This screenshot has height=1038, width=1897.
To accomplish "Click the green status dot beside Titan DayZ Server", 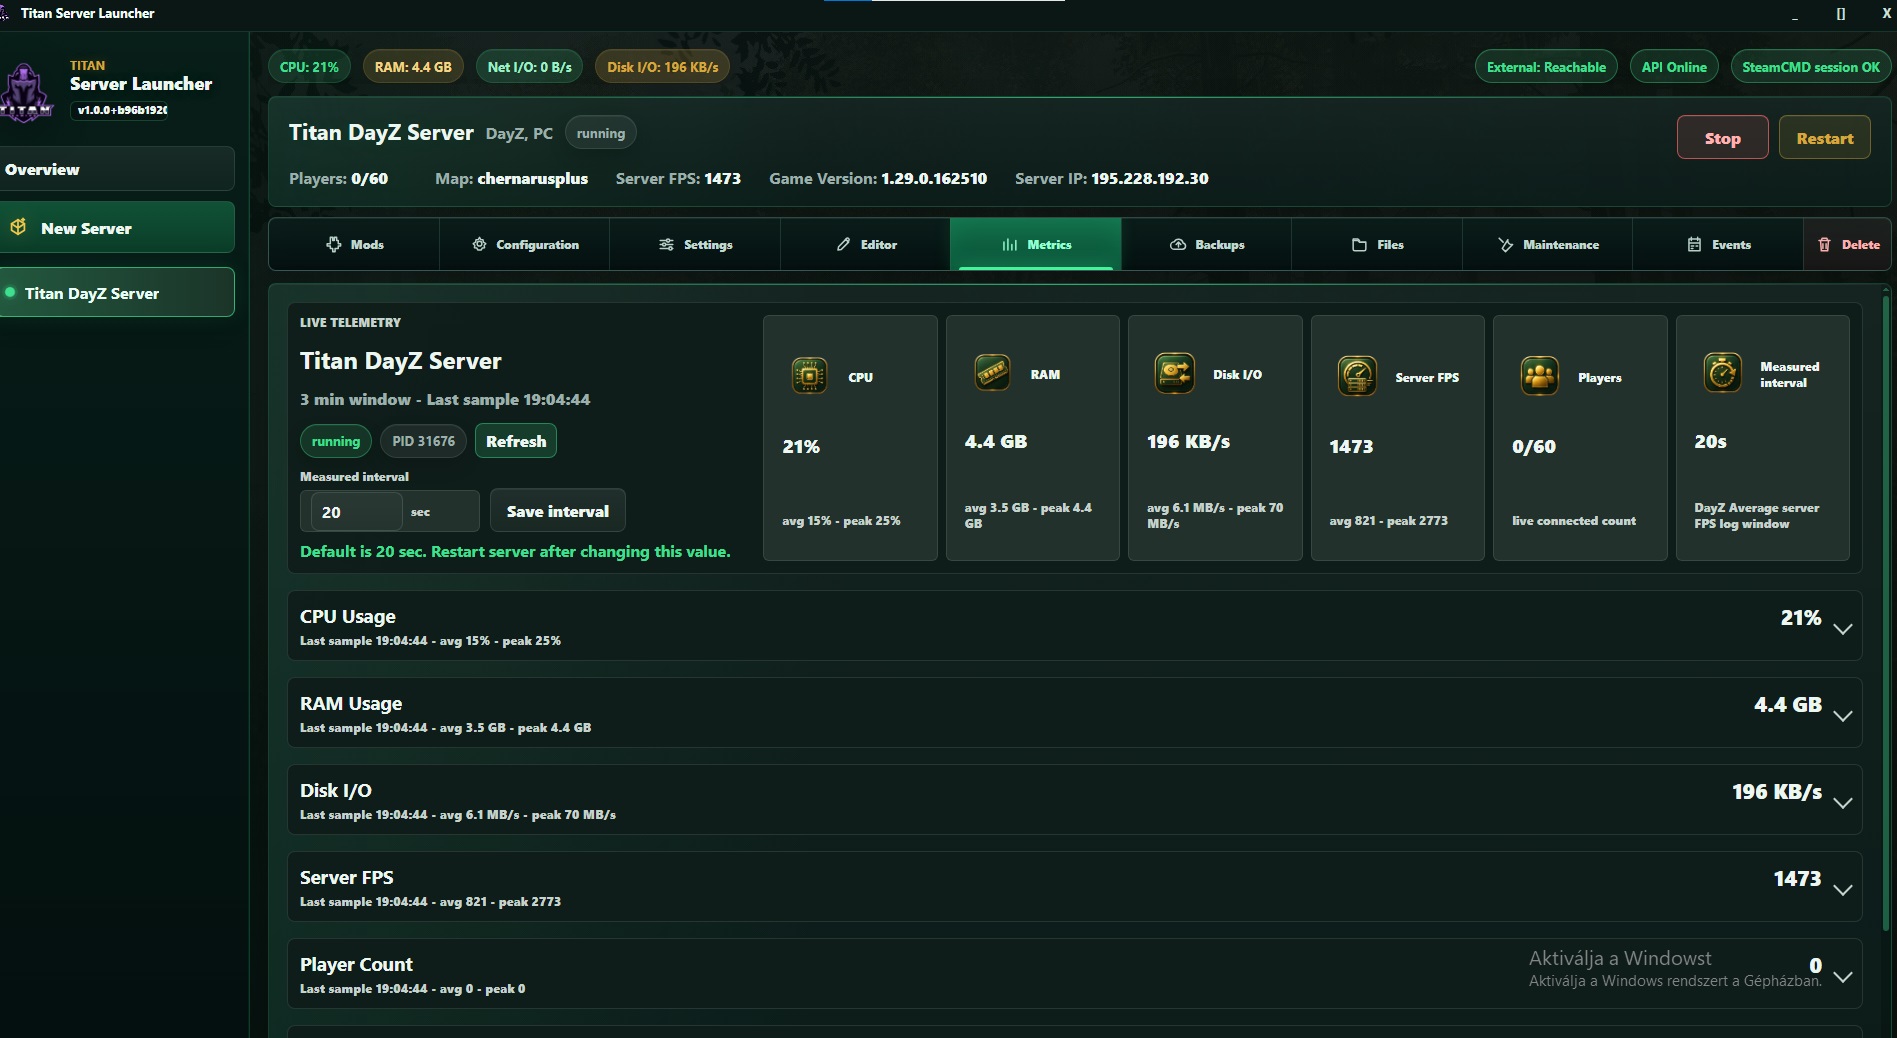I will [10, 293].
